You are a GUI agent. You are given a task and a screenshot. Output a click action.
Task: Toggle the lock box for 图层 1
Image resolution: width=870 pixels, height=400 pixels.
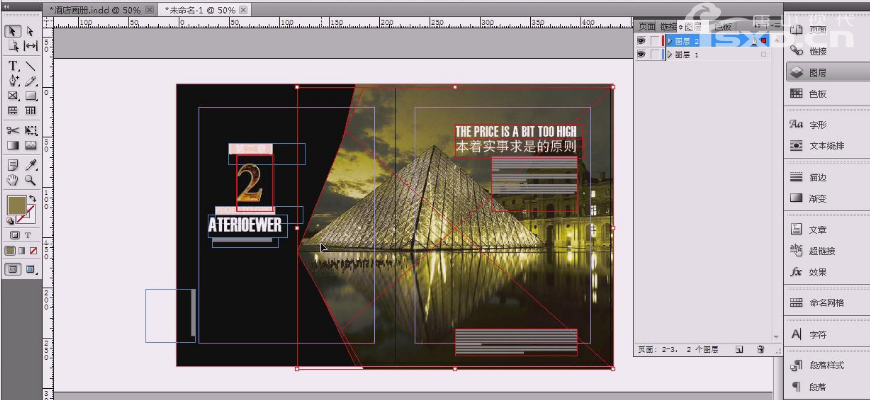tap(656, 55)
